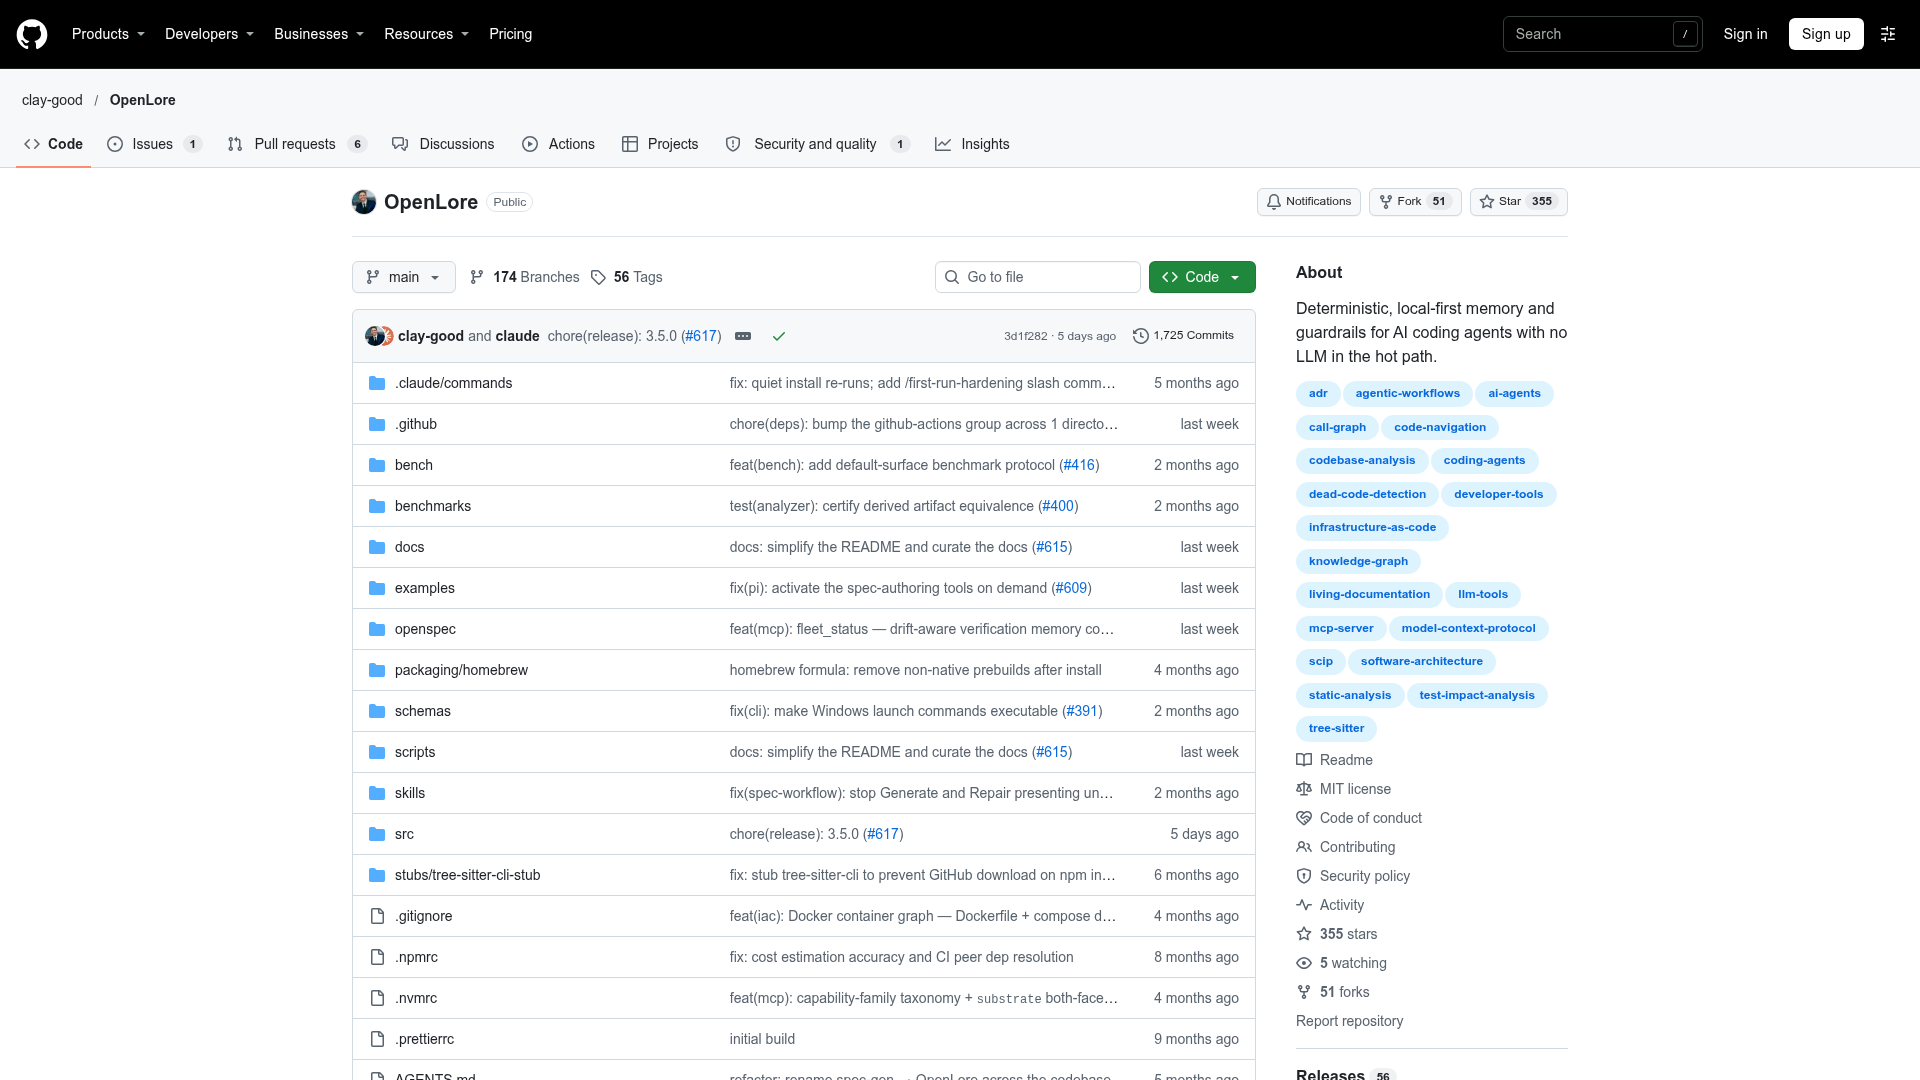Open the Pull requests tab
The image size is (1920, 1080).
[297, 144]
